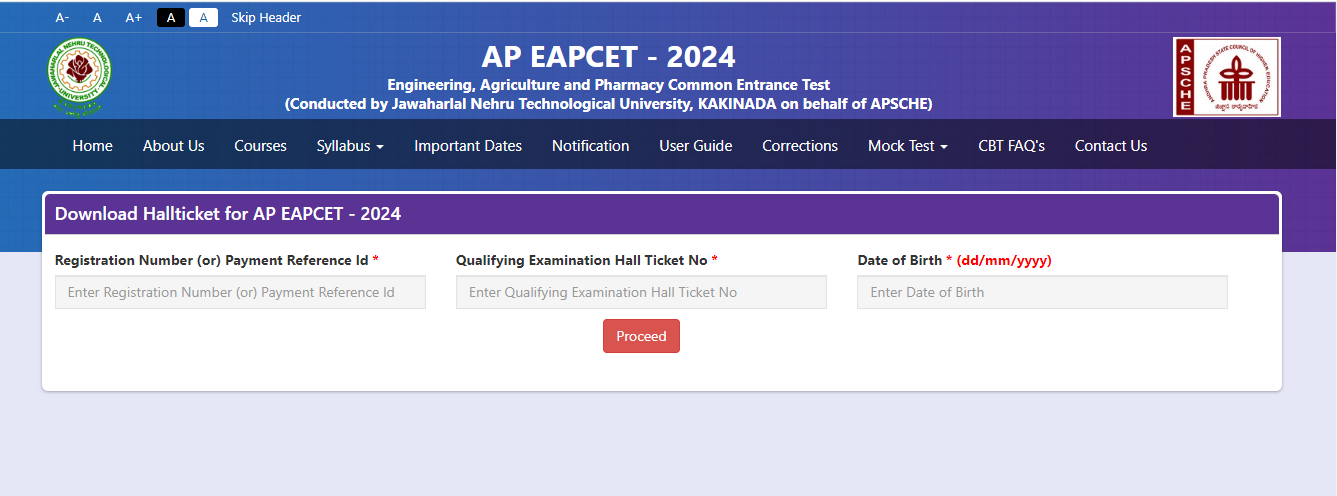1337x496 pixels.
Task: Open the Notification page
Action: [x=591, y=146]
